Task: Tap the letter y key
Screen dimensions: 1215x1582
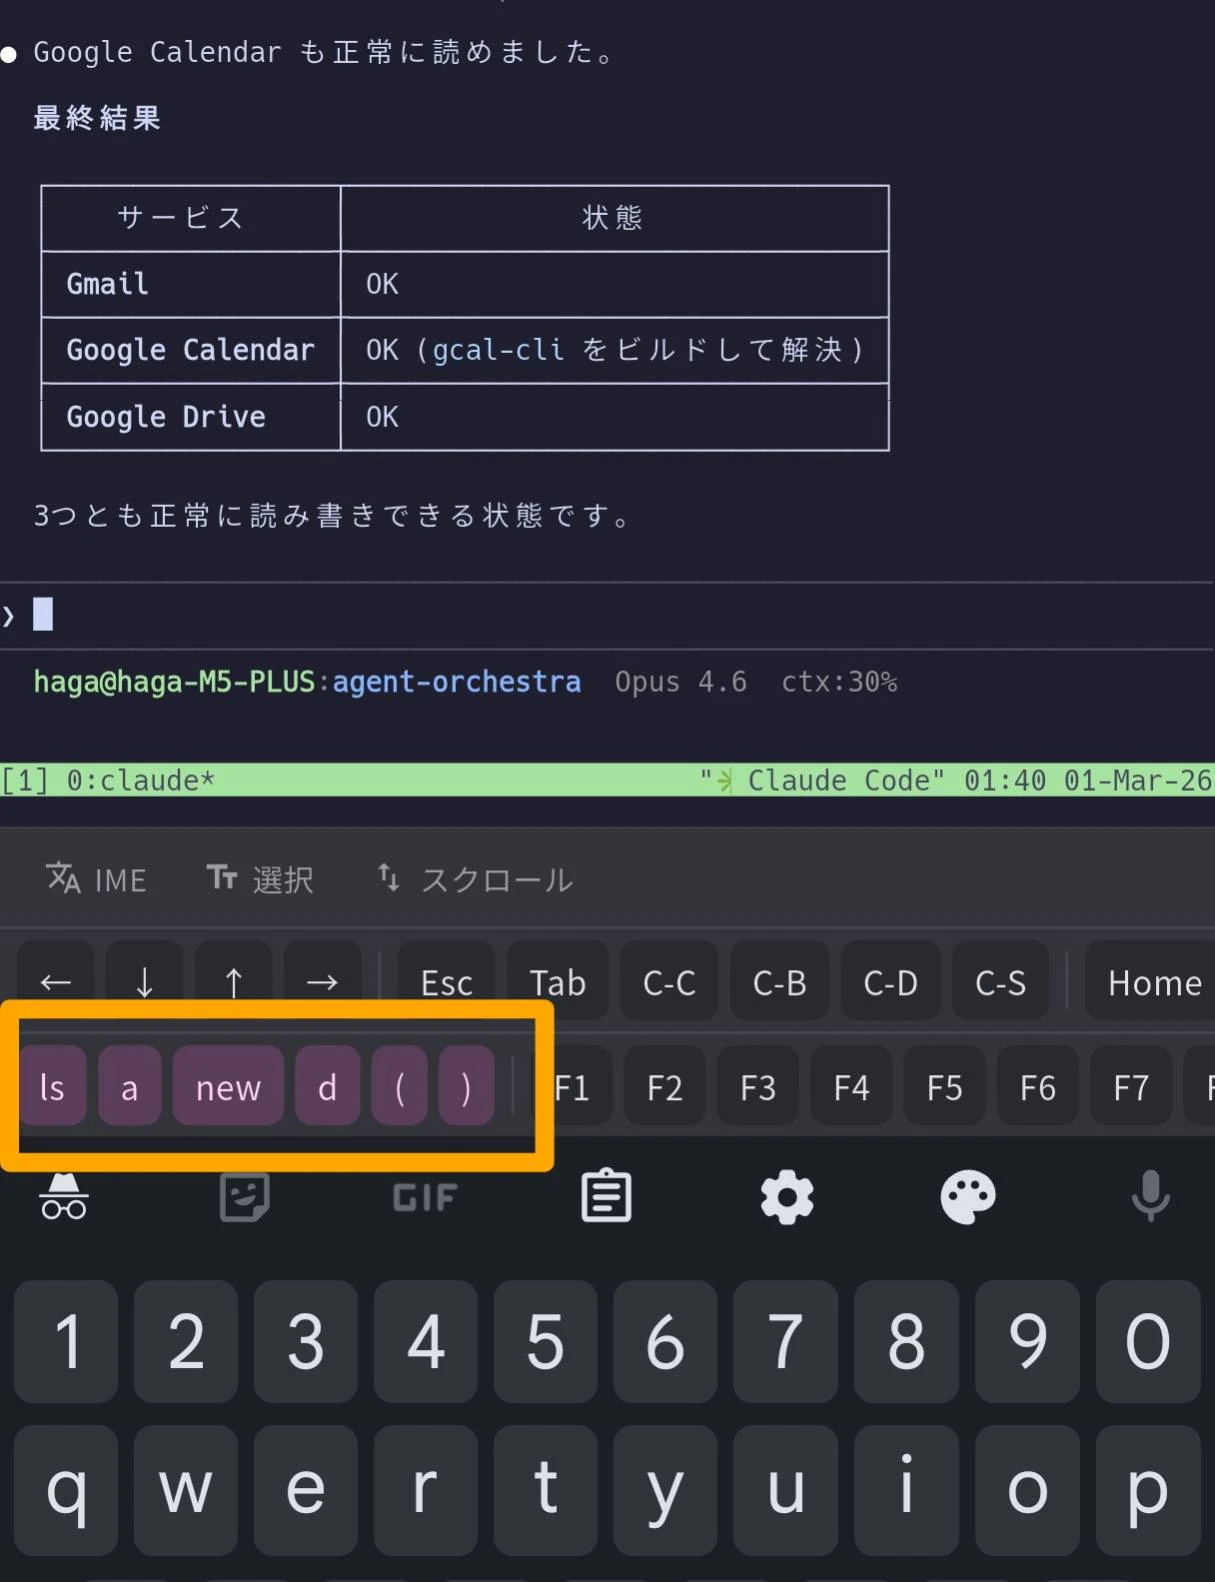Action: 666,1488
